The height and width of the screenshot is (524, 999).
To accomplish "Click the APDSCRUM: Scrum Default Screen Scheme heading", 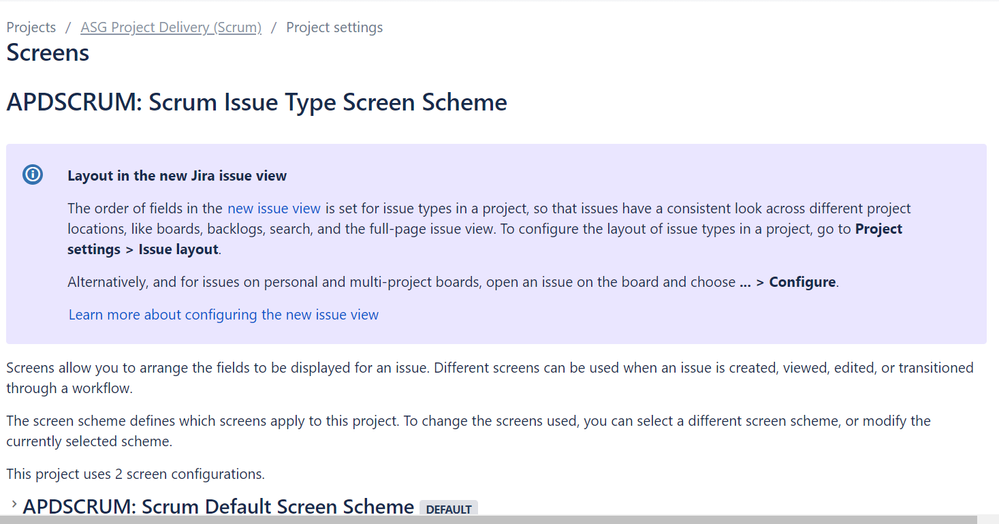I will click(x=218, y=506).
